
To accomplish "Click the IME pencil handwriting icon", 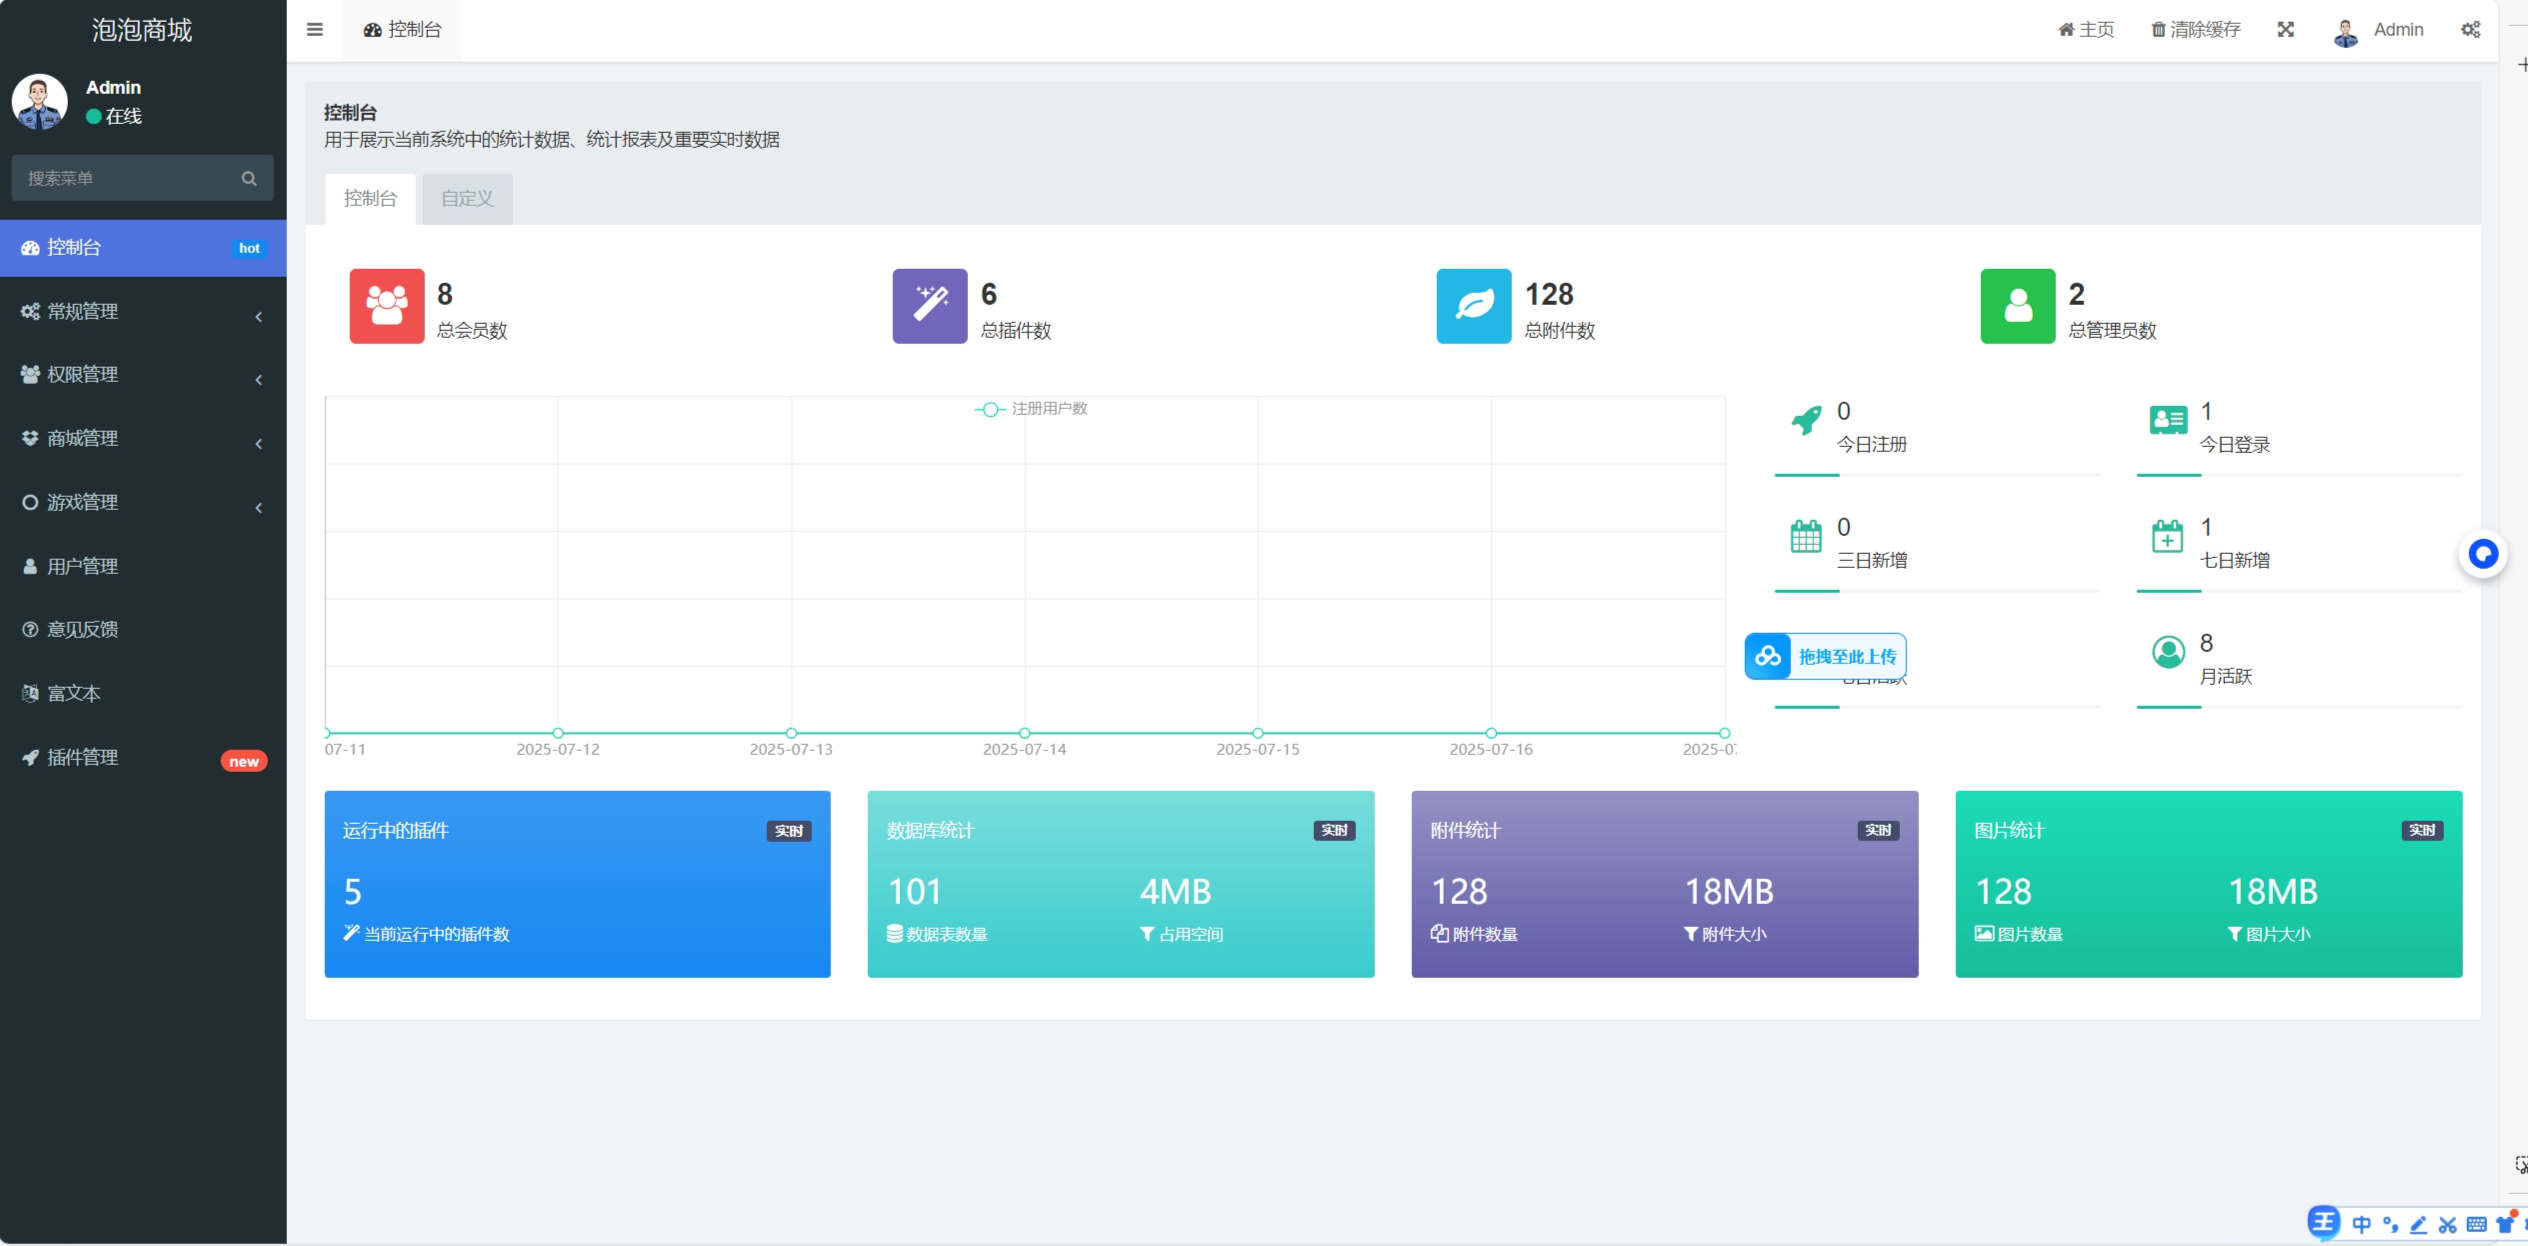I will (x=2418, y=1224).
